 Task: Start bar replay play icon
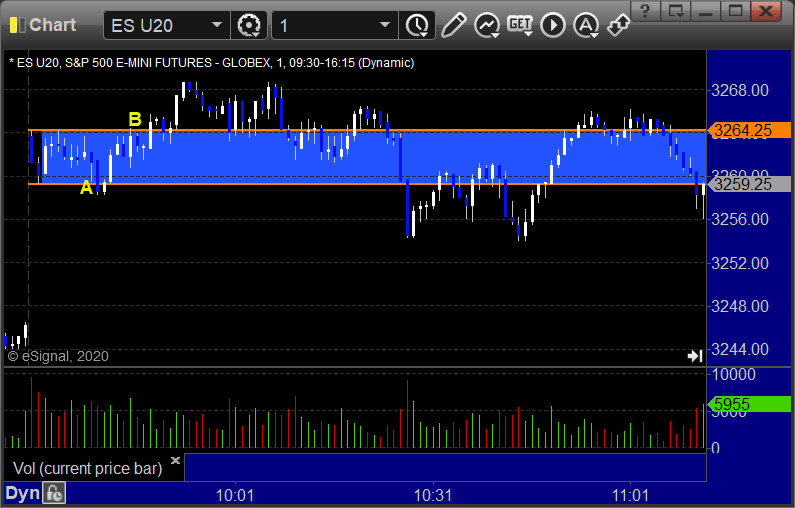pos(553,25)
